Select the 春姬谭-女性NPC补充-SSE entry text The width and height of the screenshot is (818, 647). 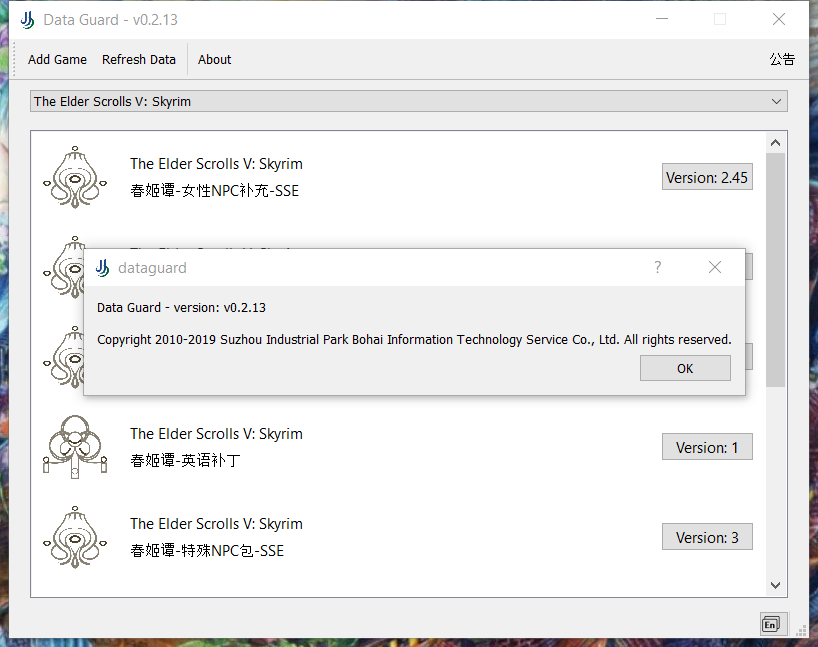tap(214, 191)
